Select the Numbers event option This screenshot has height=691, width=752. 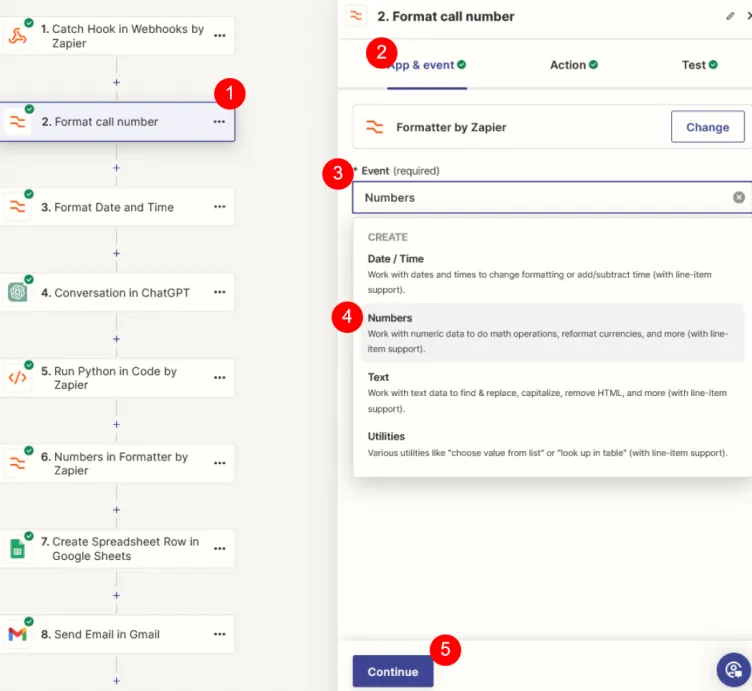pos(552,333)
